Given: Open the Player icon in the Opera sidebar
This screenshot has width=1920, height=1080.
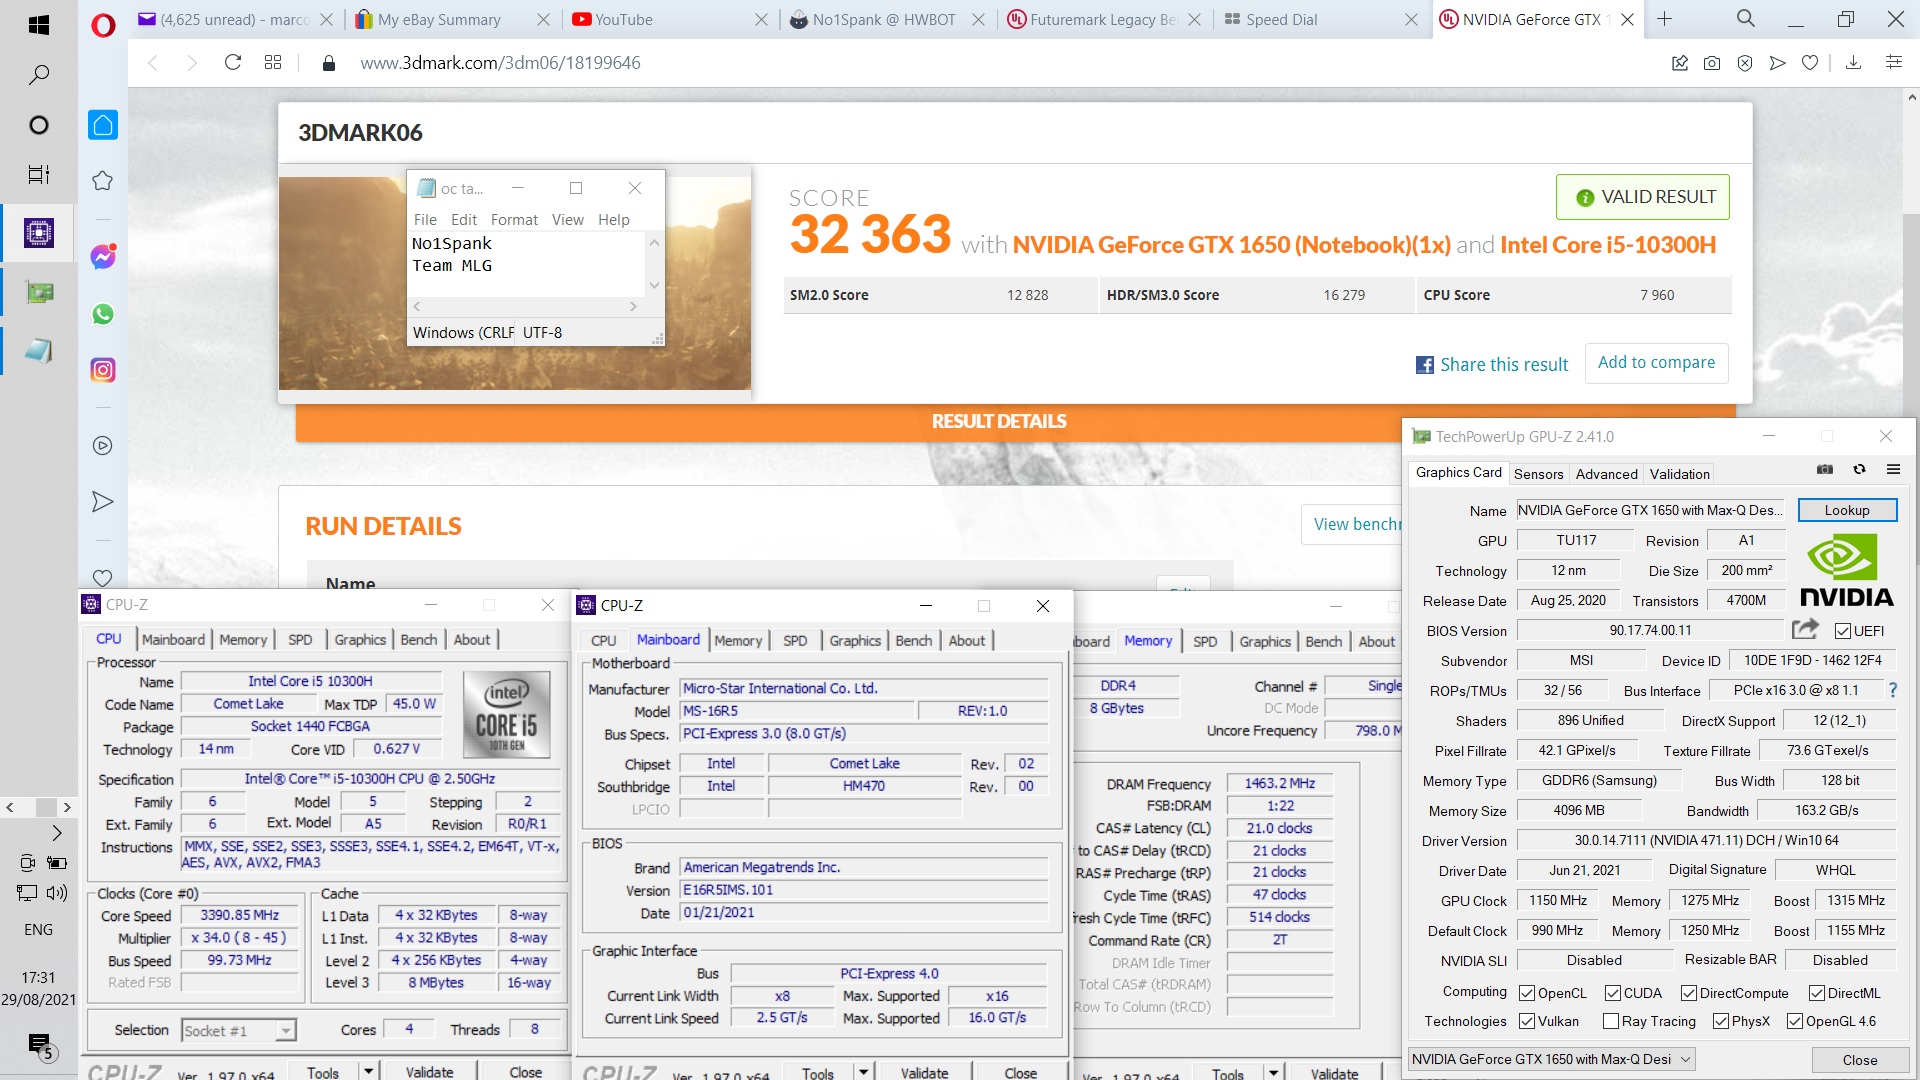Looking at the screenshot, I should (x=102, y=446).
